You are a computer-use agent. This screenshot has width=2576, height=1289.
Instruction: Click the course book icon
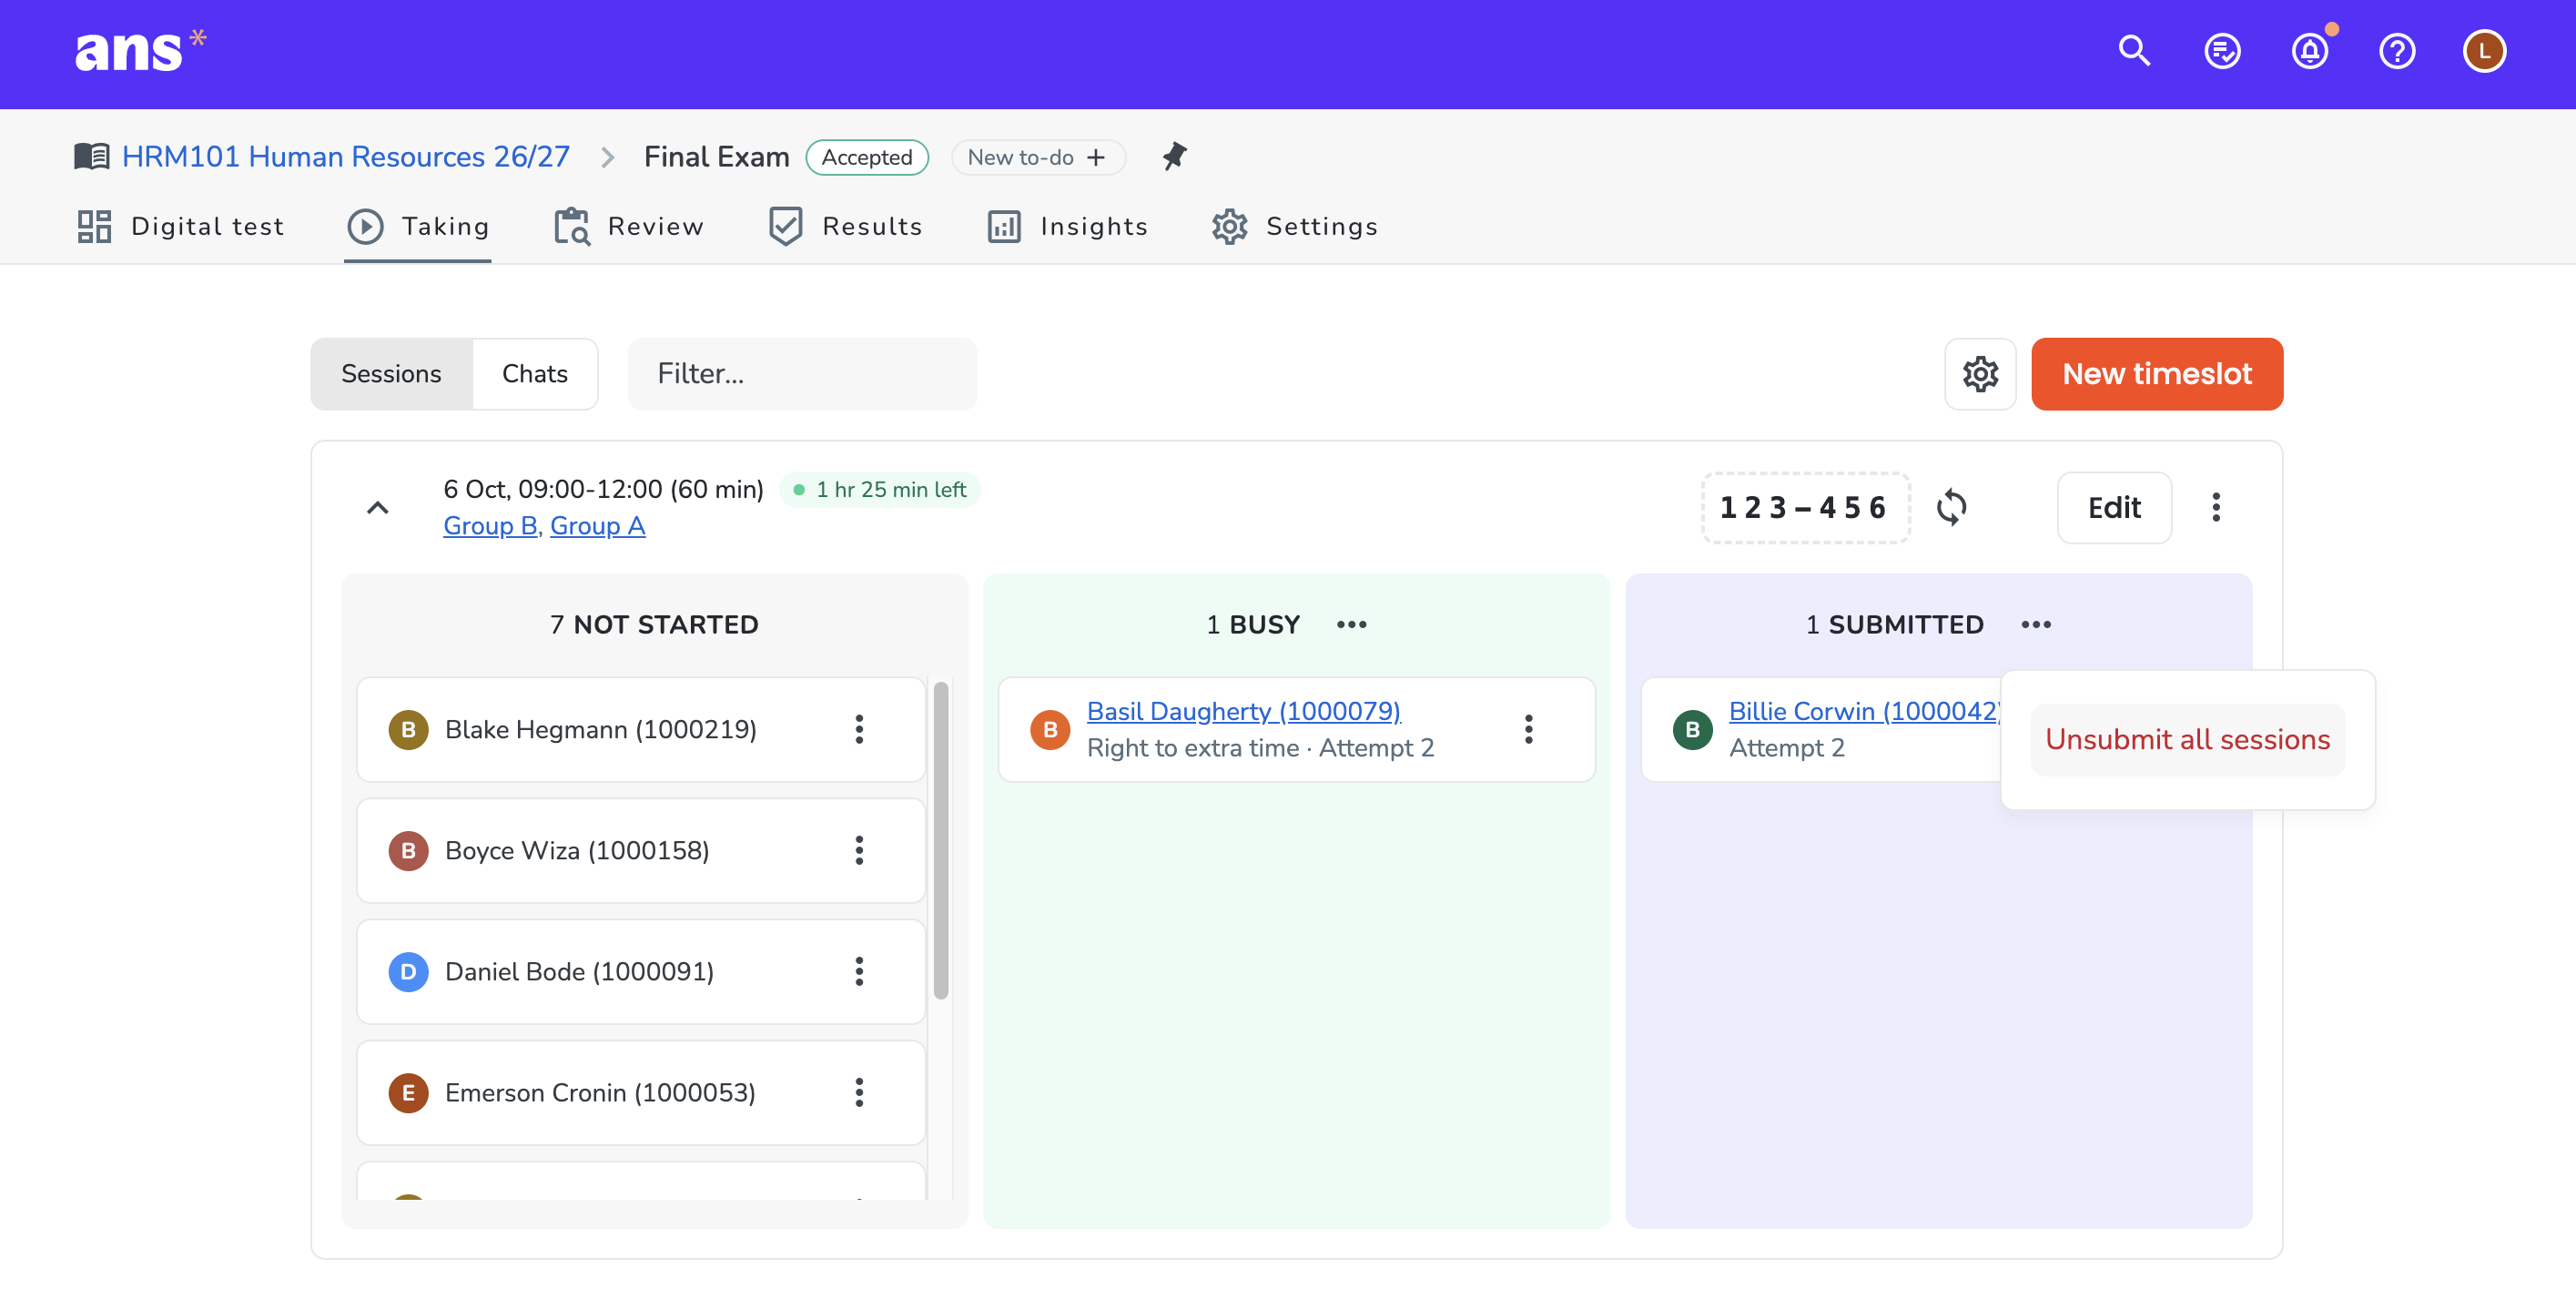[92, 156]
